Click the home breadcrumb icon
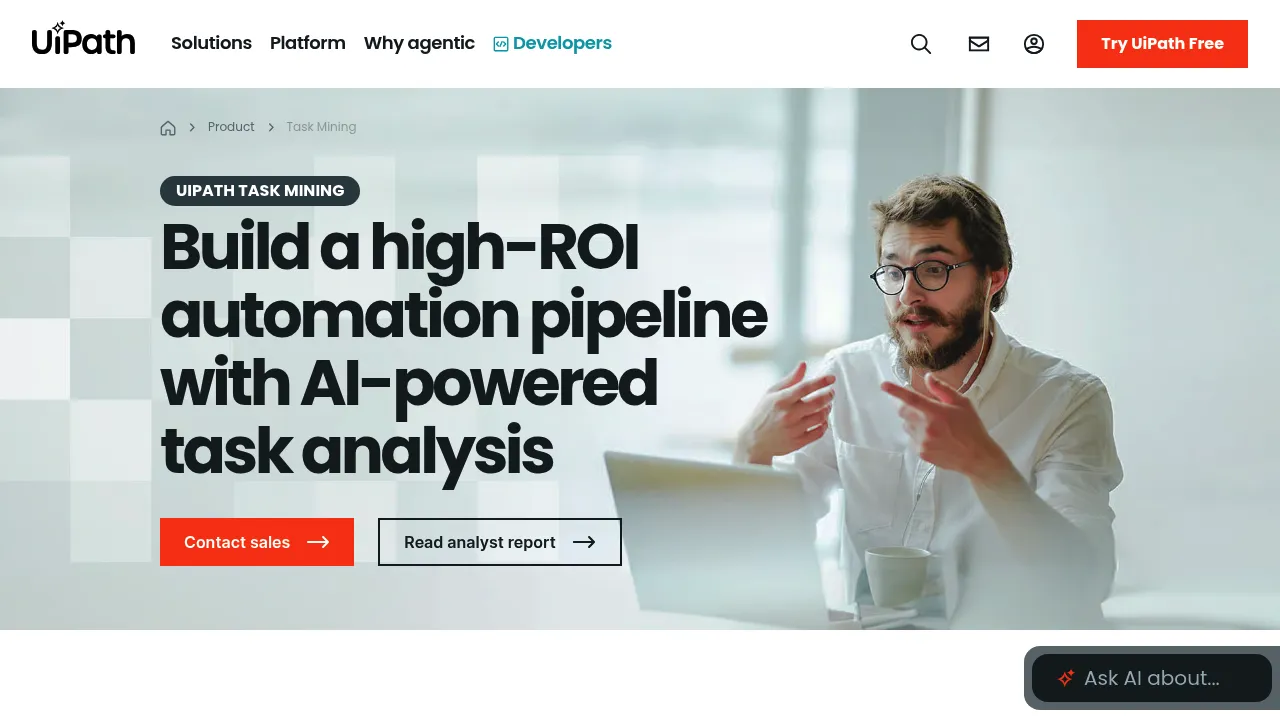The image size is (1280, 720). 168,128
